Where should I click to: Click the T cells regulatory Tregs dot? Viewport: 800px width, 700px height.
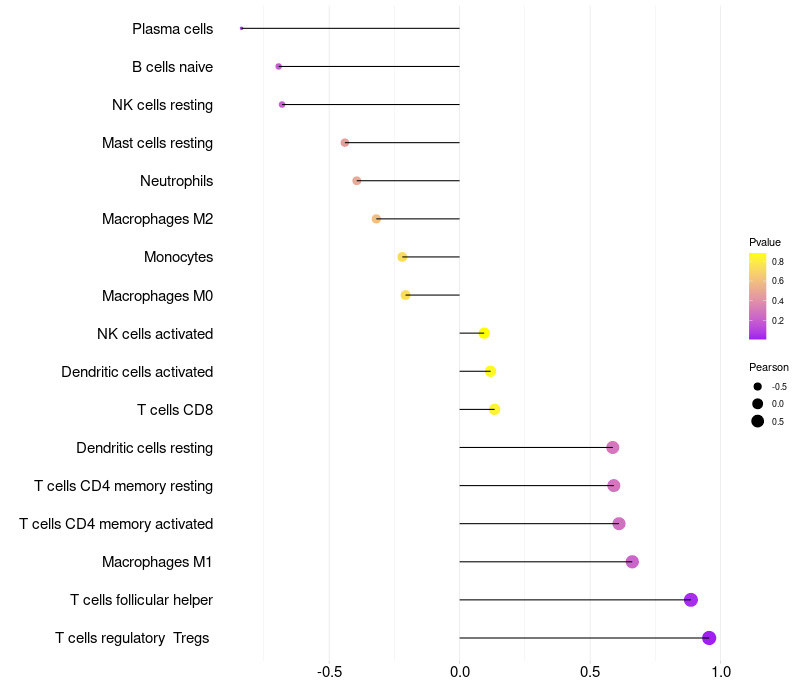709,638
